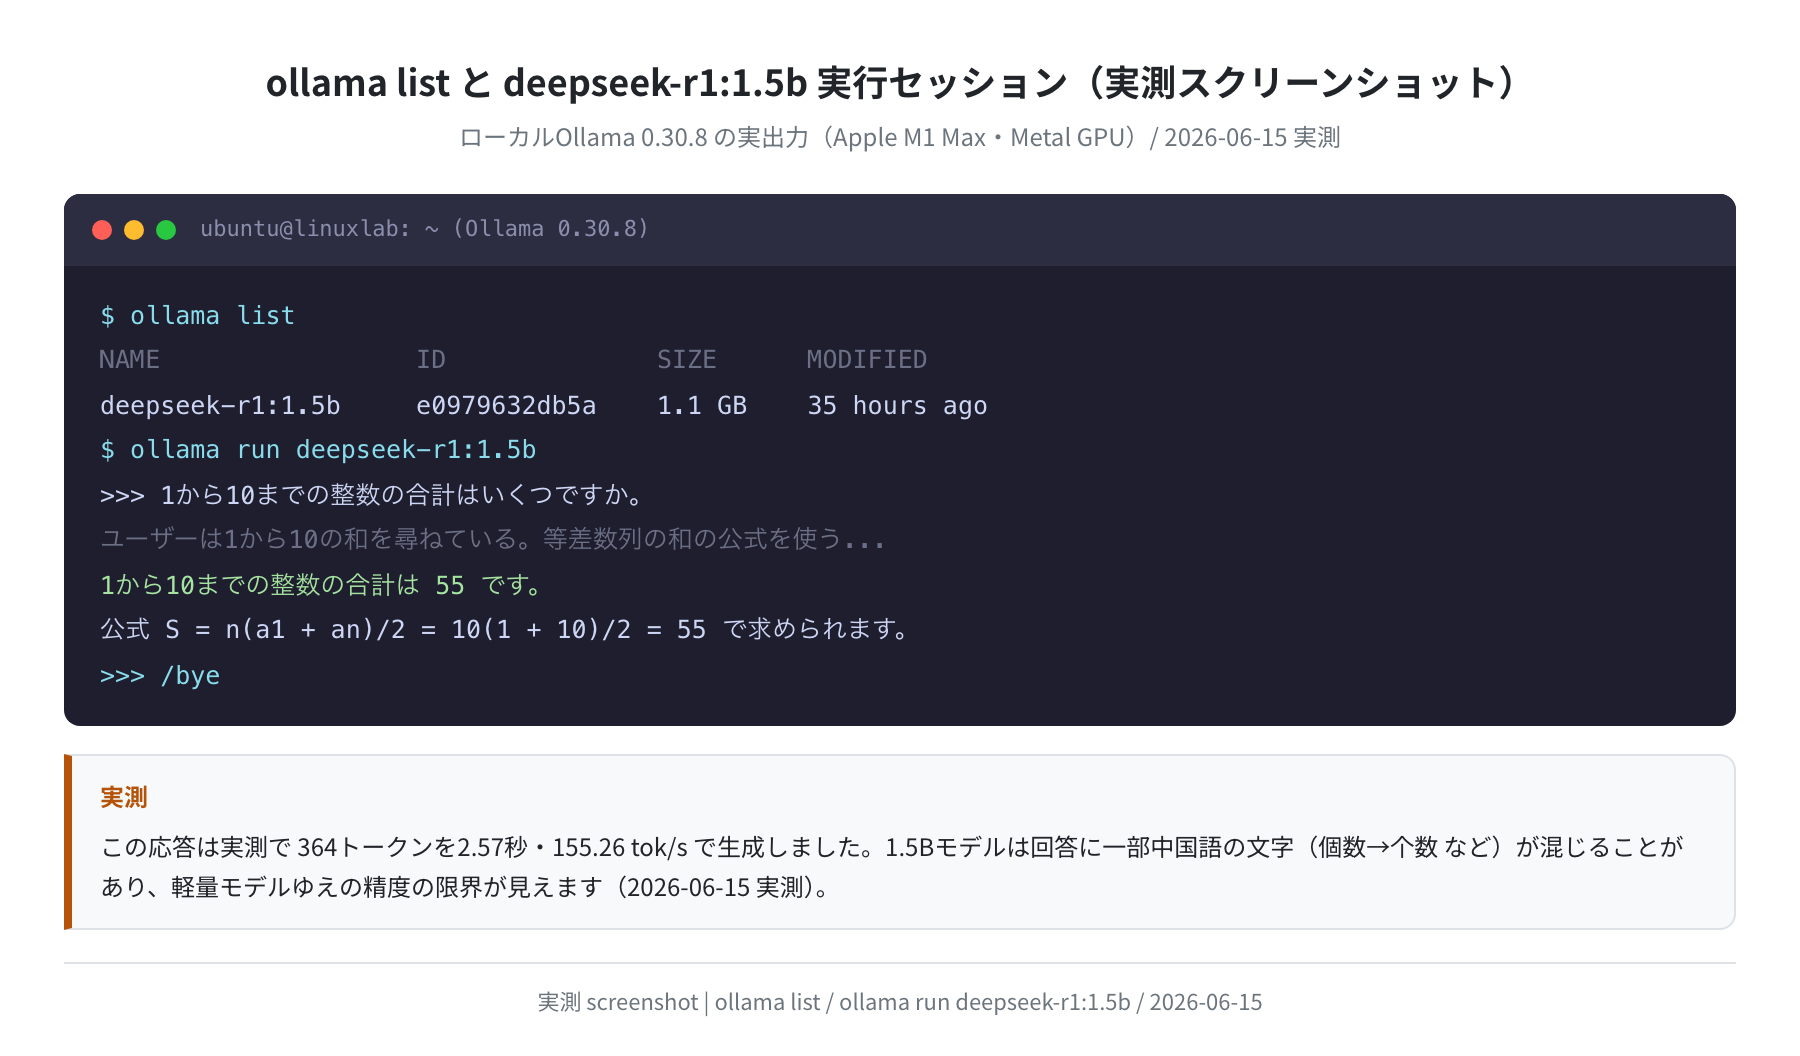The height and width of the screenshot is (1056, 1800).
Task: Click the '1.1 GB' size value
Action: coord(702,406)
